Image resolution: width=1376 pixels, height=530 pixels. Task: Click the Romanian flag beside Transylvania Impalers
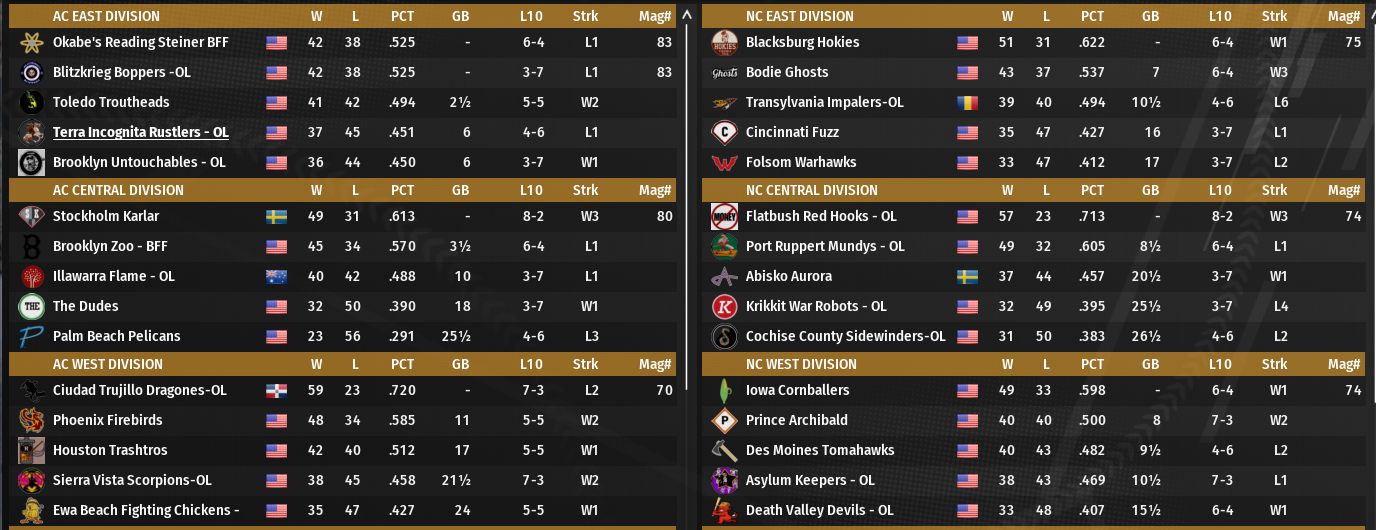point(967,103)
